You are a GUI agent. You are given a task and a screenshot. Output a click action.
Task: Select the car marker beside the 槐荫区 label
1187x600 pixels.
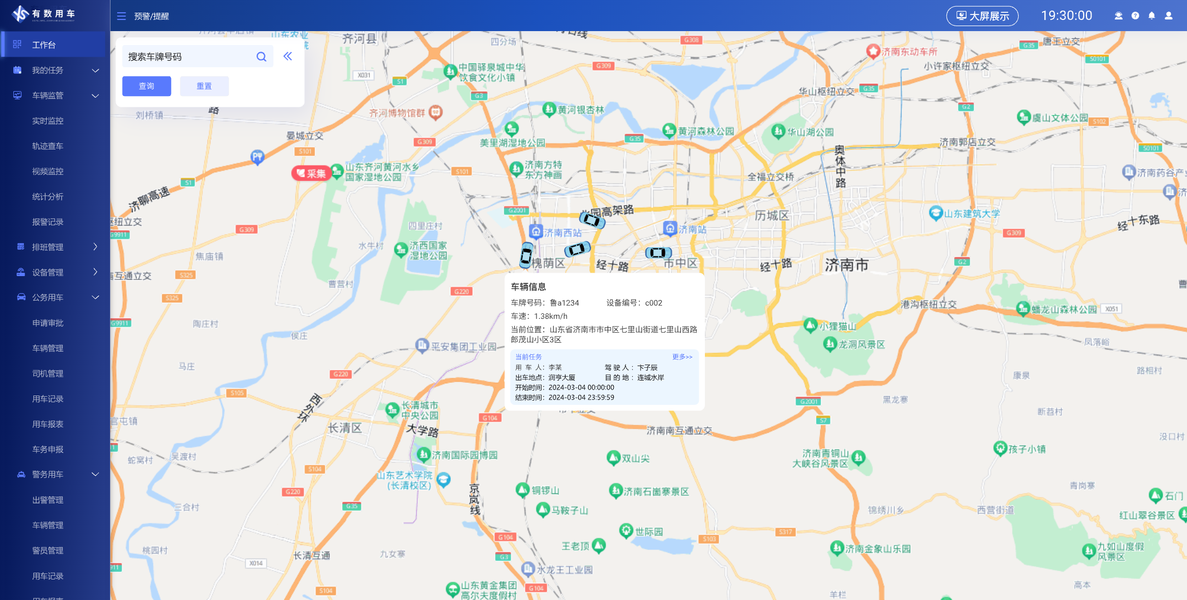tap(526, 254)
